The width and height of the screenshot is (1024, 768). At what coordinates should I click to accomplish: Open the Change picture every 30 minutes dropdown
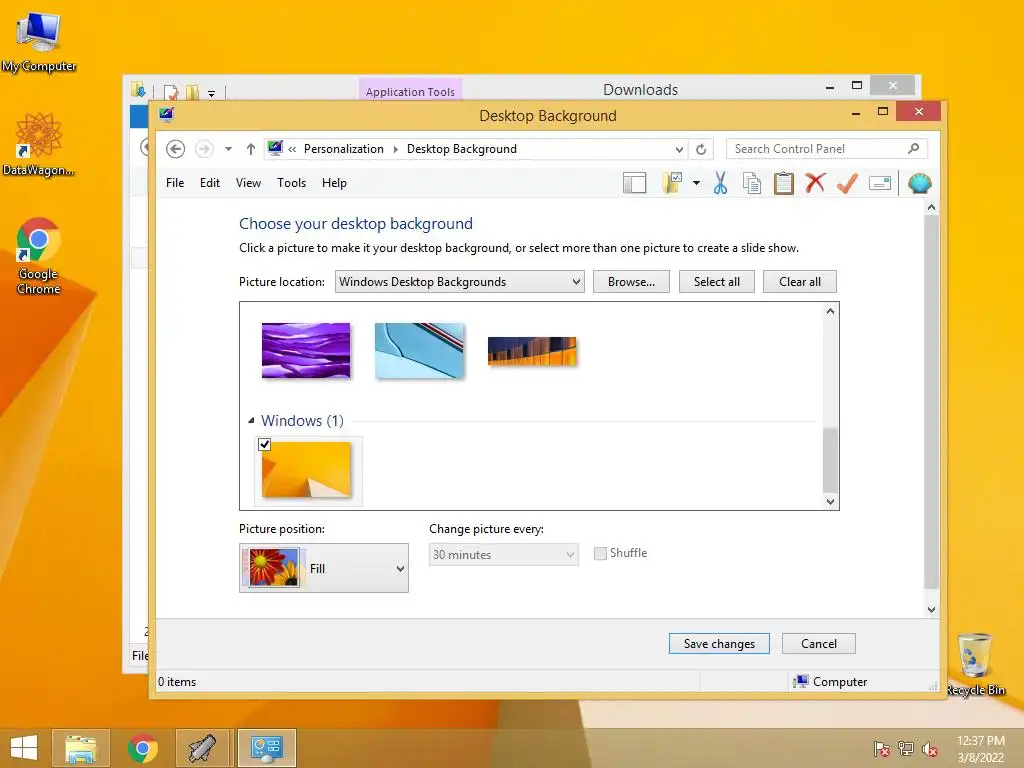pos(504,554)
